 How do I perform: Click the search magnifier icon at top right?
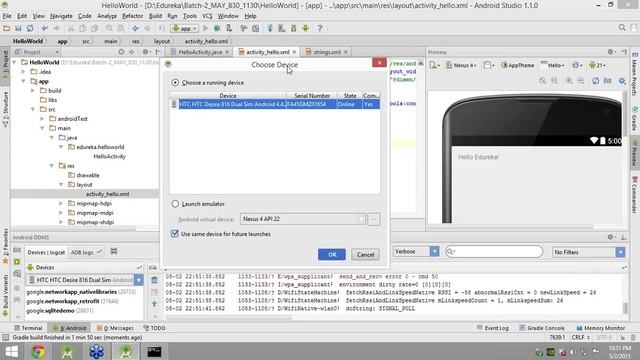pos(622,27)
